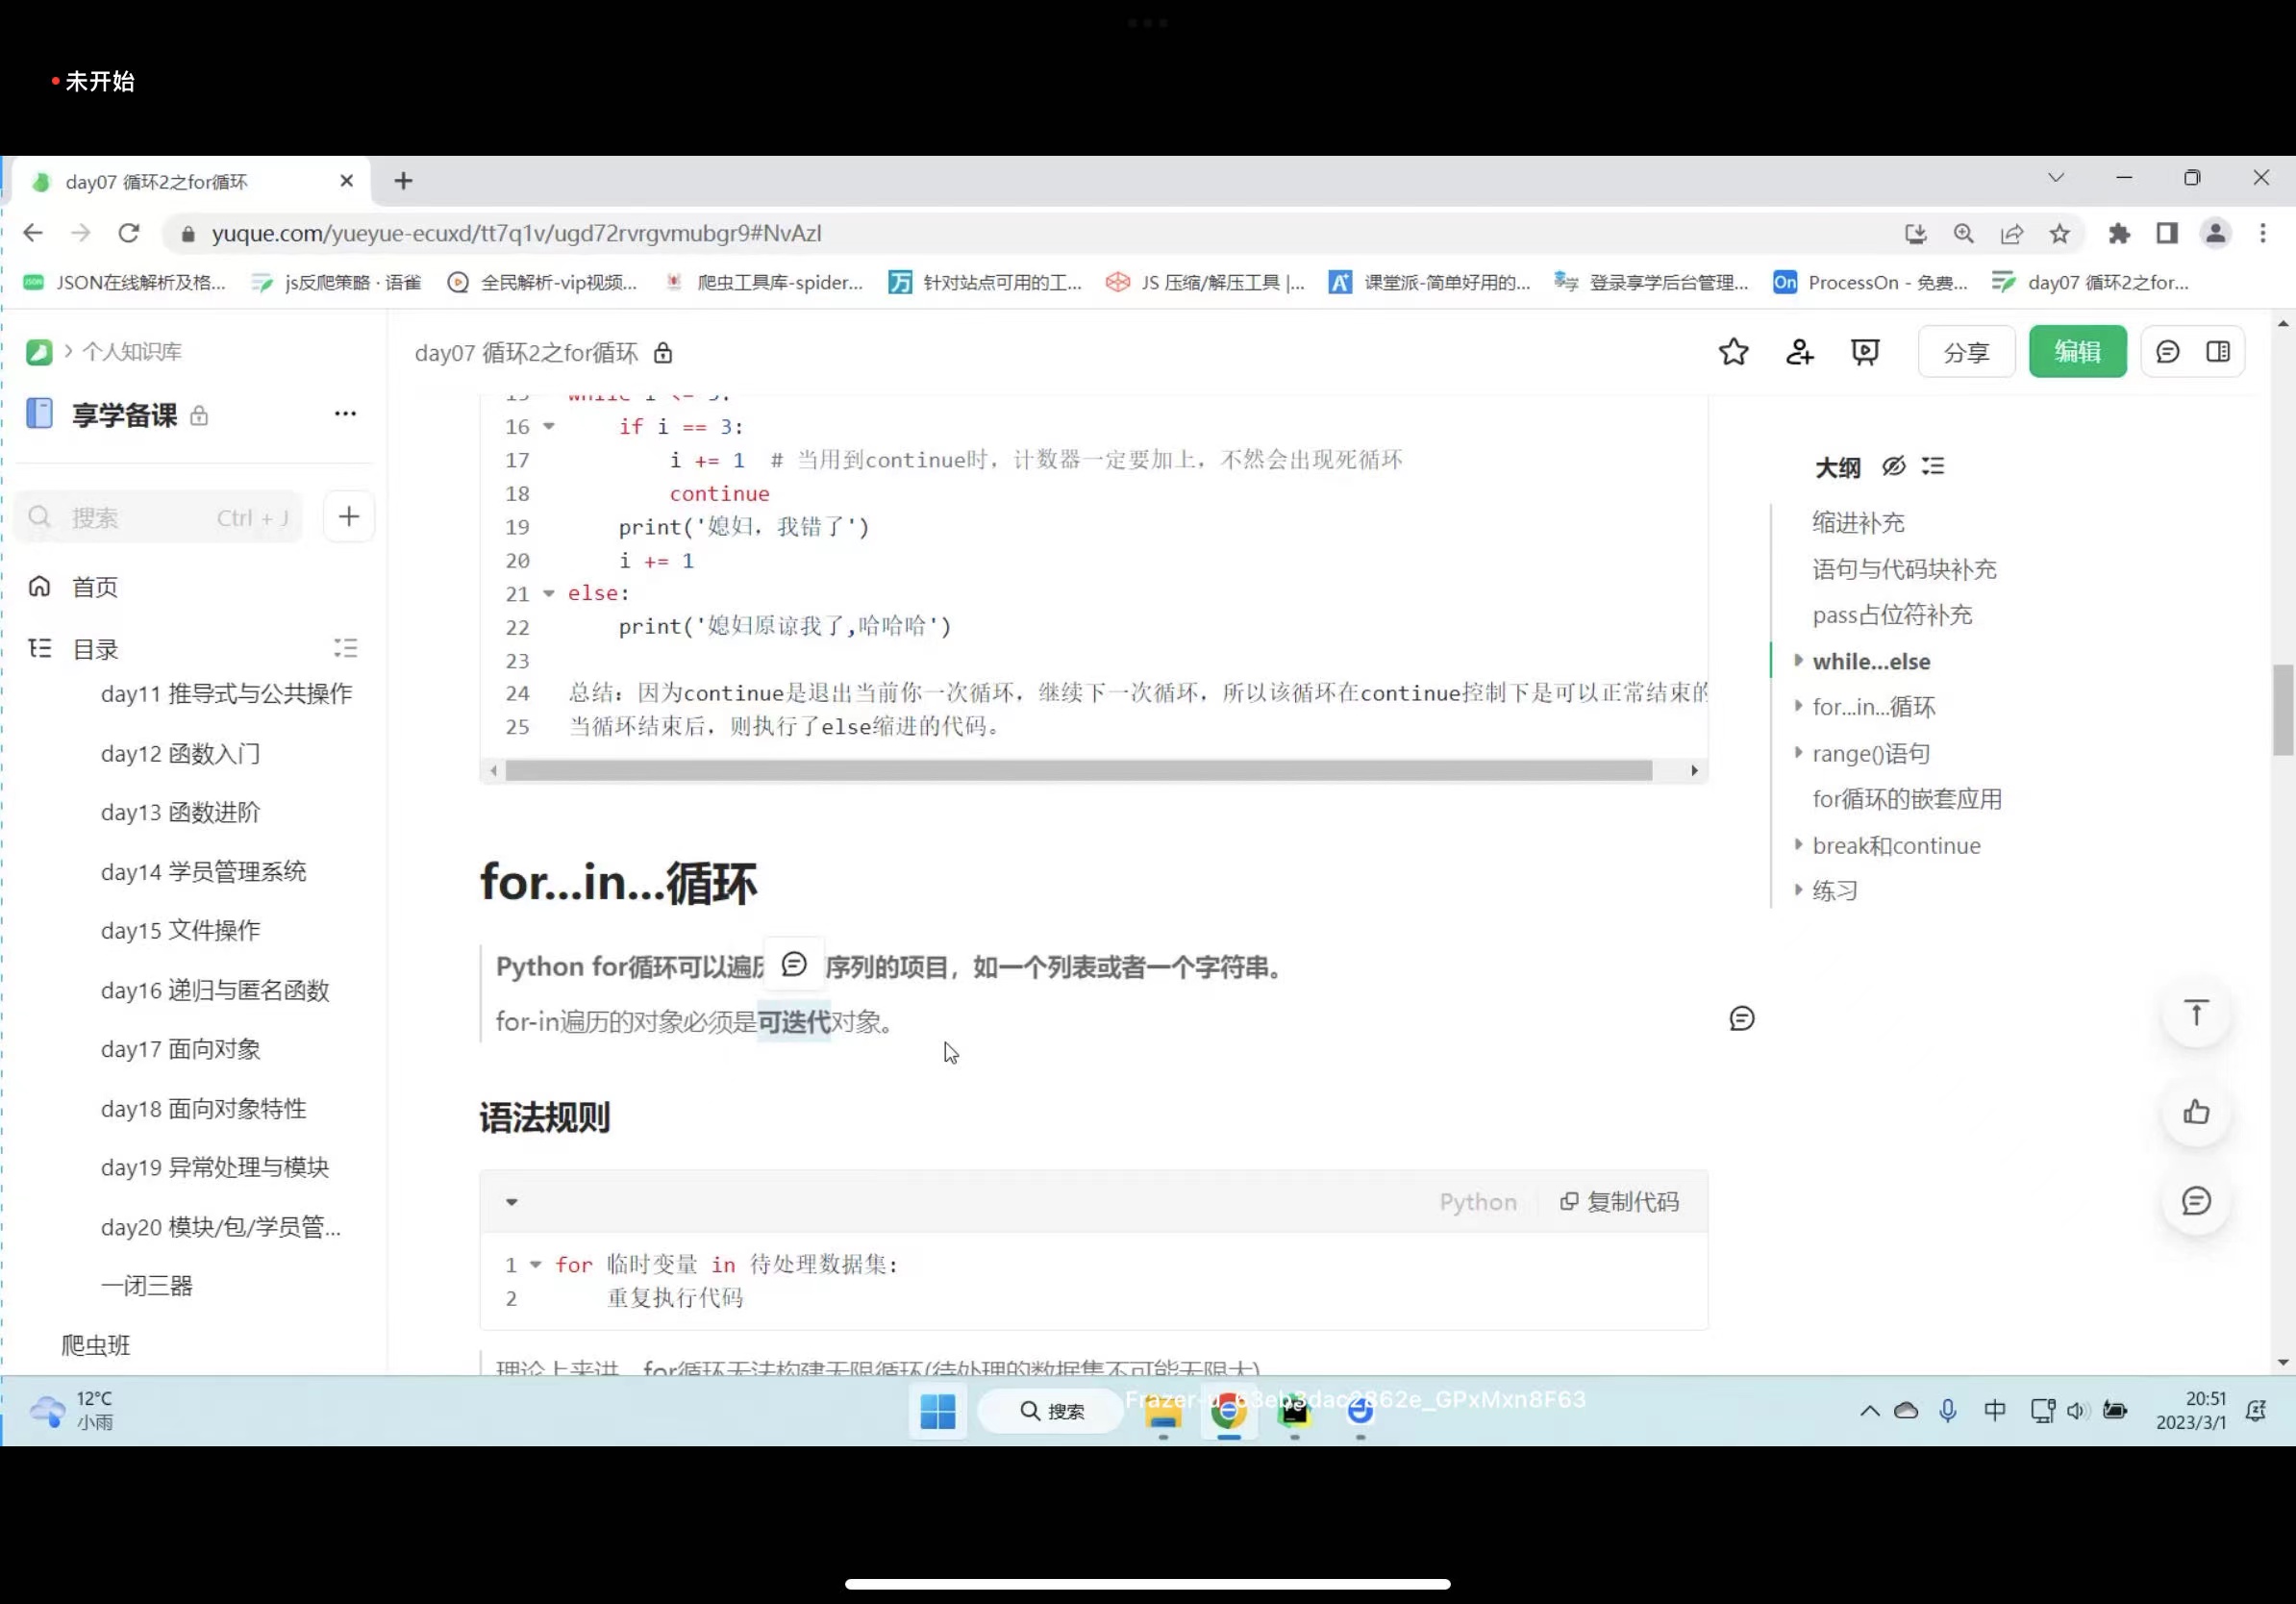This screenshot has height=1604, width=2296.
Task: Hide the outline with the eye icon
Action: coord(1893,466)
